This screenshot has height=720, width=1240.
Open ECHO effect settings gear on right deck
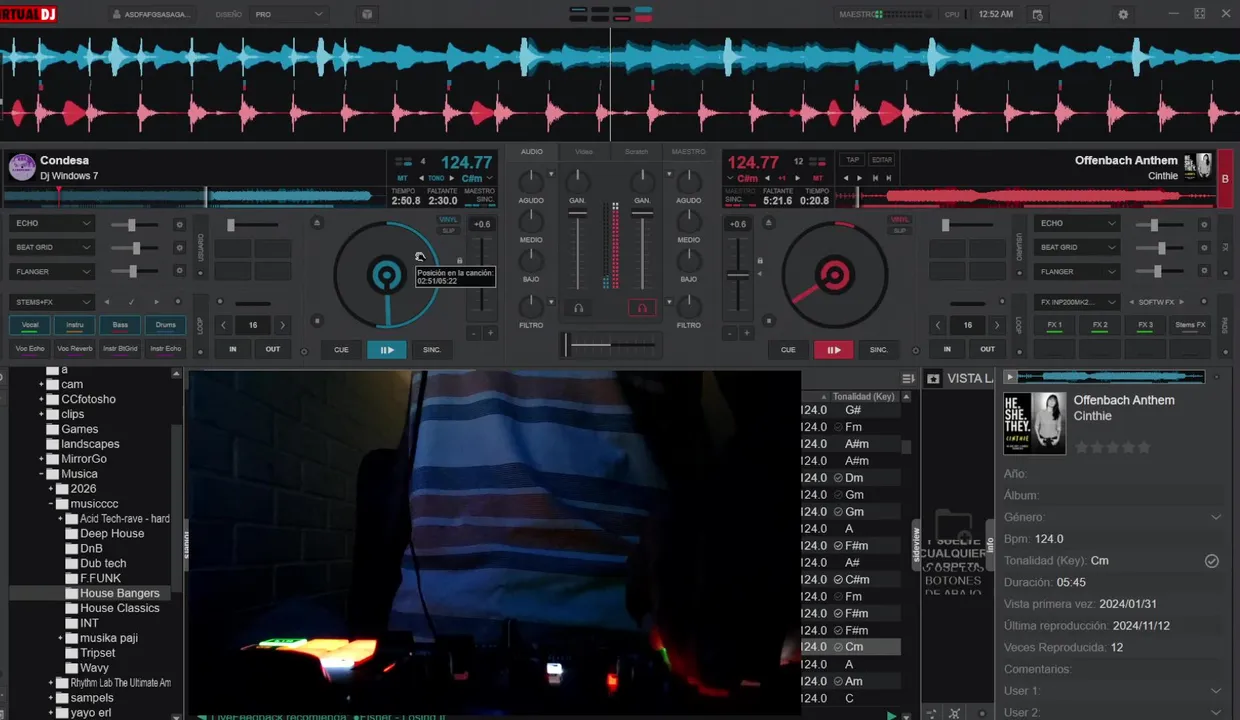[x=1204, y=224]
